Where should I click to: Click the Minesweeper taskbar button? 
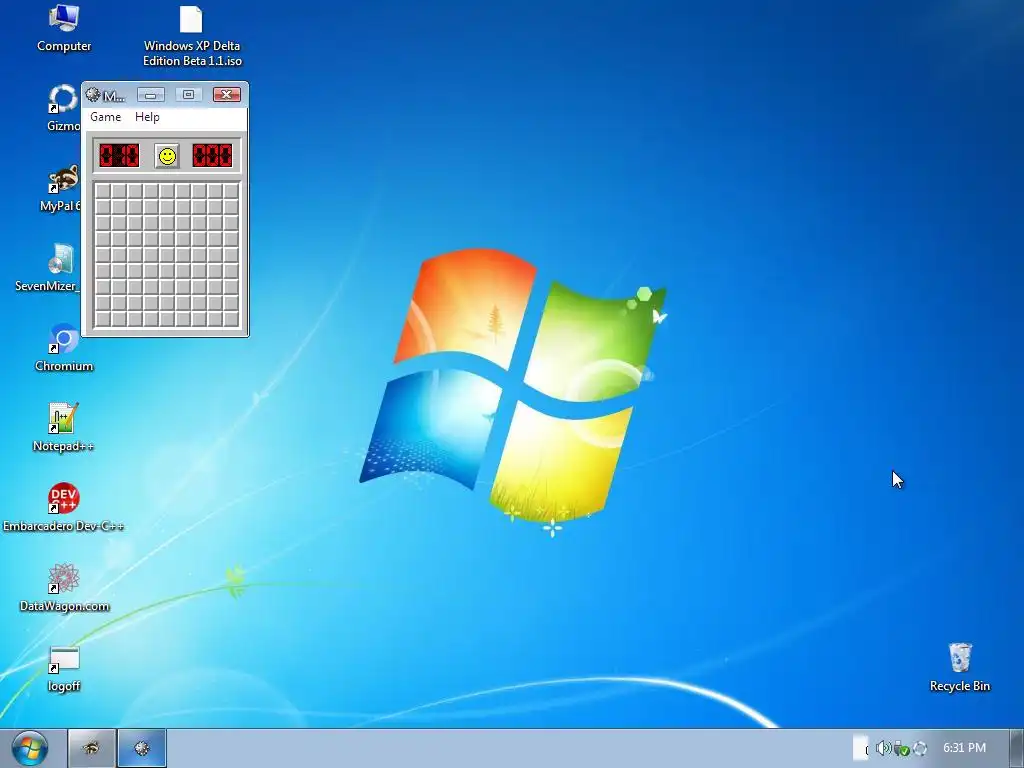pos(142,748)
